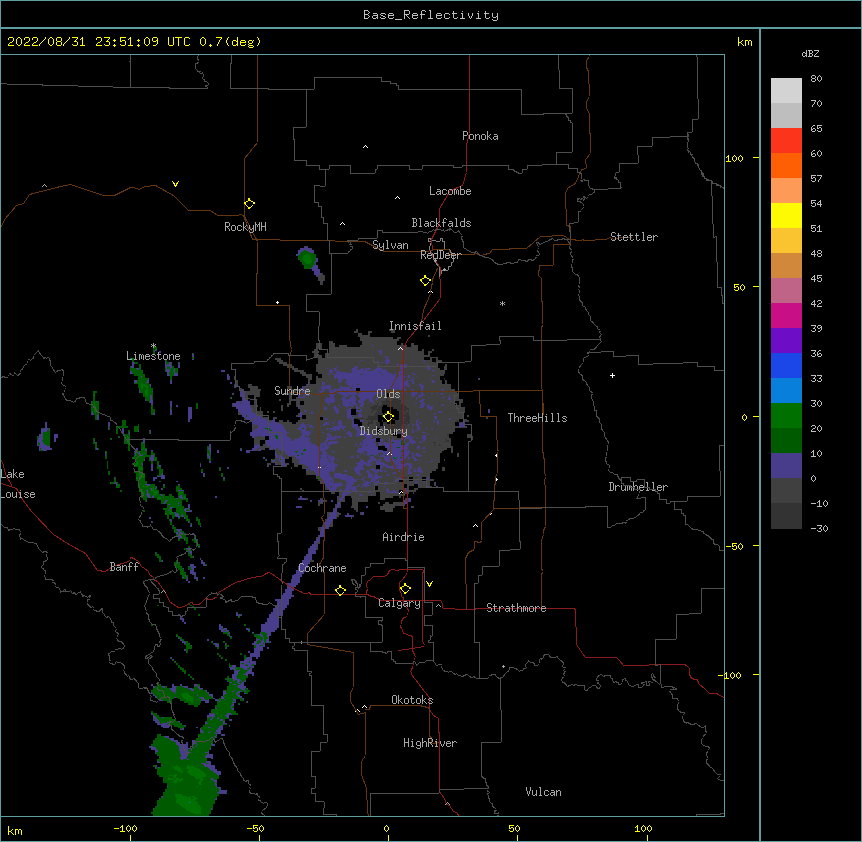Click the Strathmore town label

[516, 608]
